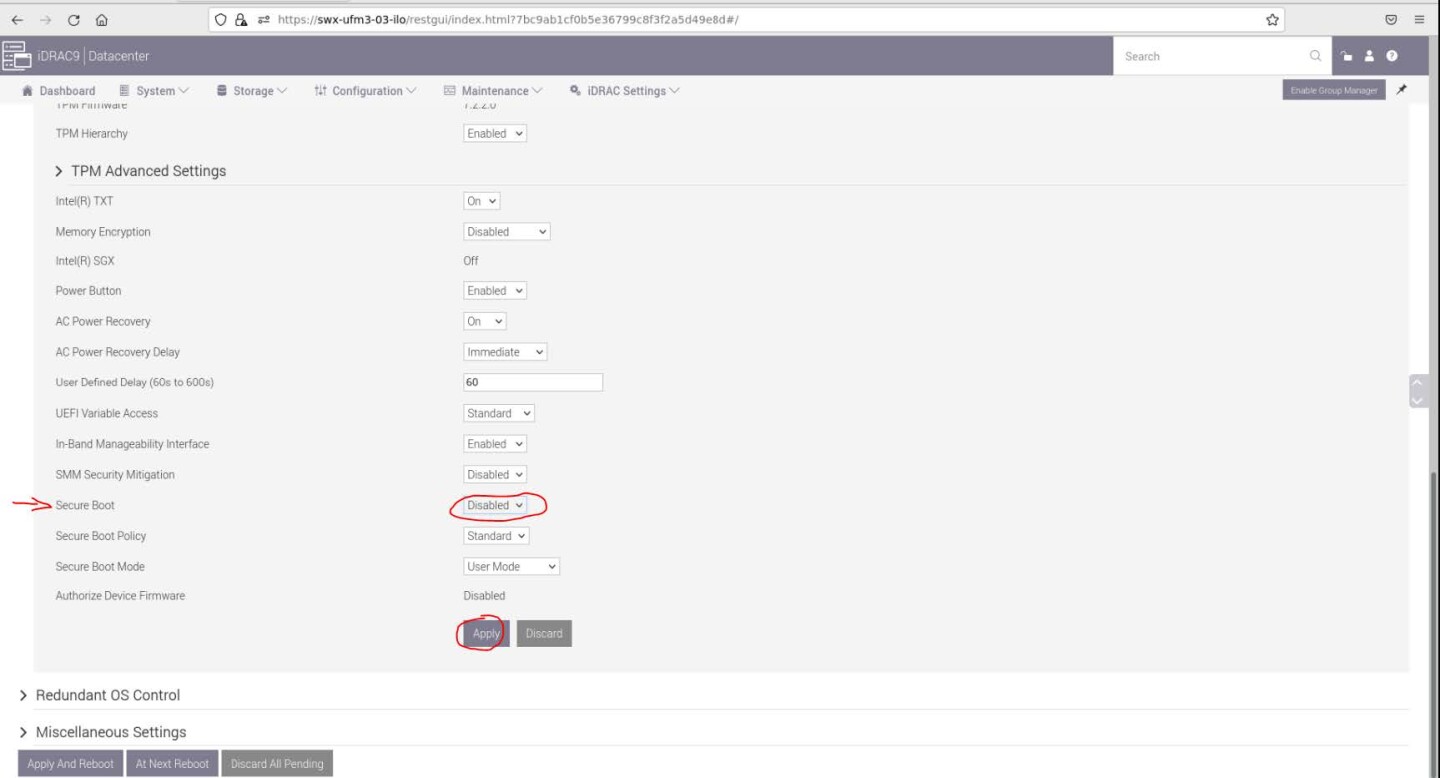This screenshot has width=1440, height=778.
Task: Open the Secure Boot Mode dropdown
Action: point(511,567)
